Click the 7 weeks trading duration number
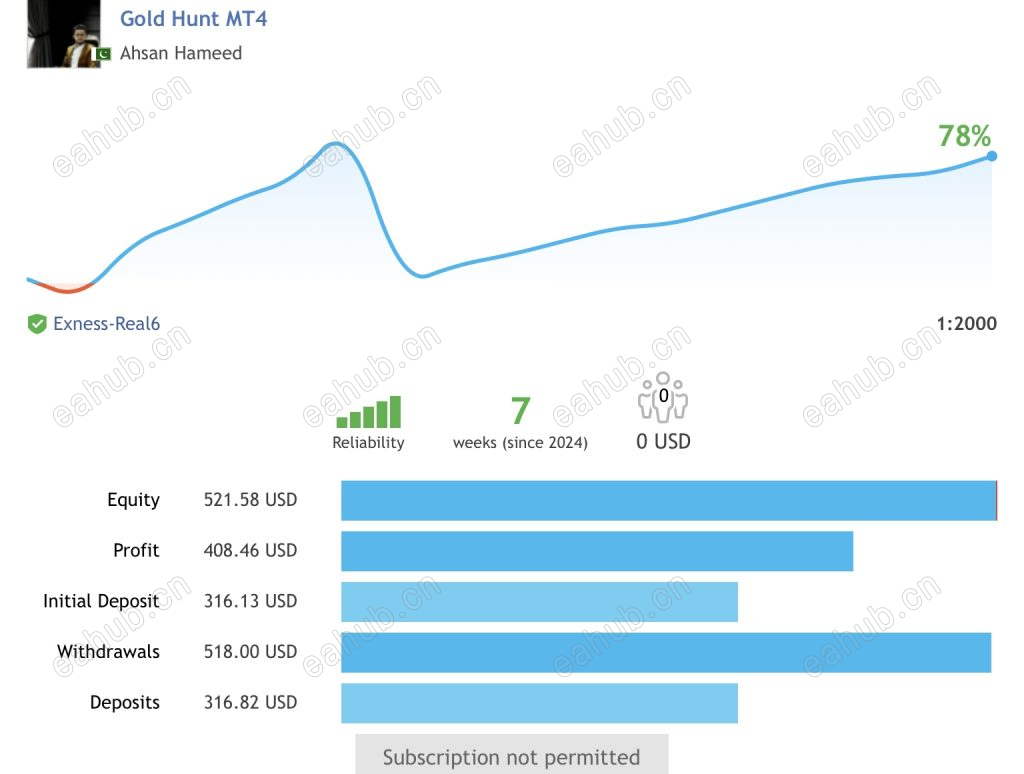Image resolution: width=1024 pixels, height=774 pixels. (x=520, y=411)
